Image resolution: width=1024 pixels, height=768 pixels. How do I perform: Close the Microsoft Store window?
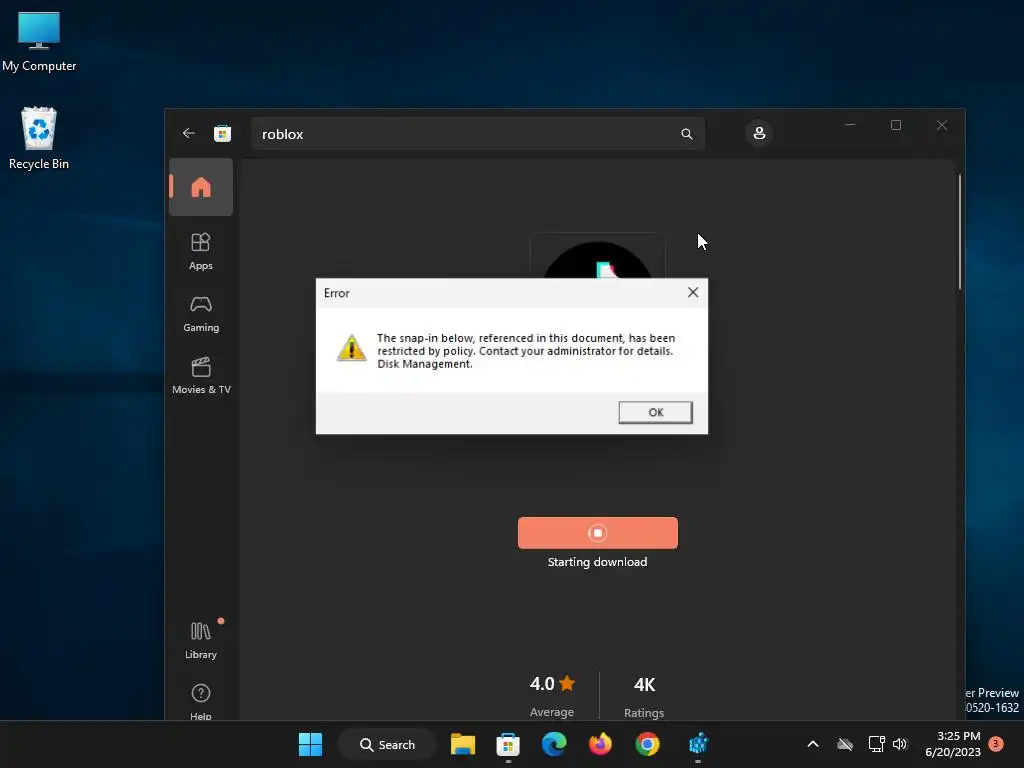(x=942, y=125)
